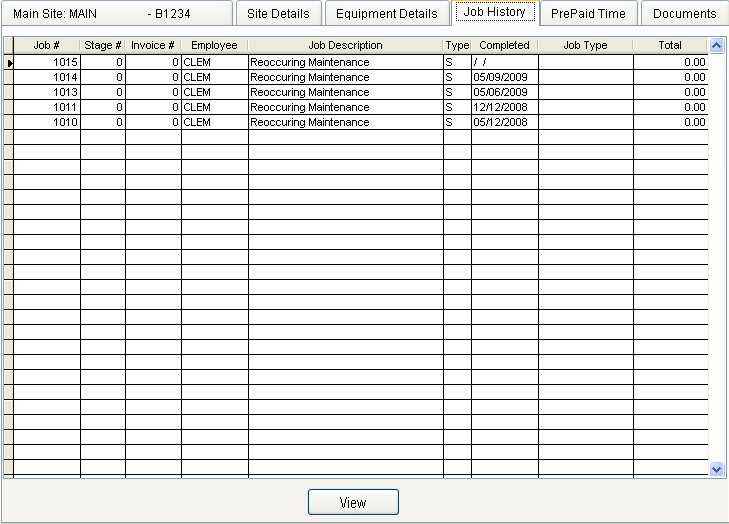Click the Job Type column header

point(585,46)
